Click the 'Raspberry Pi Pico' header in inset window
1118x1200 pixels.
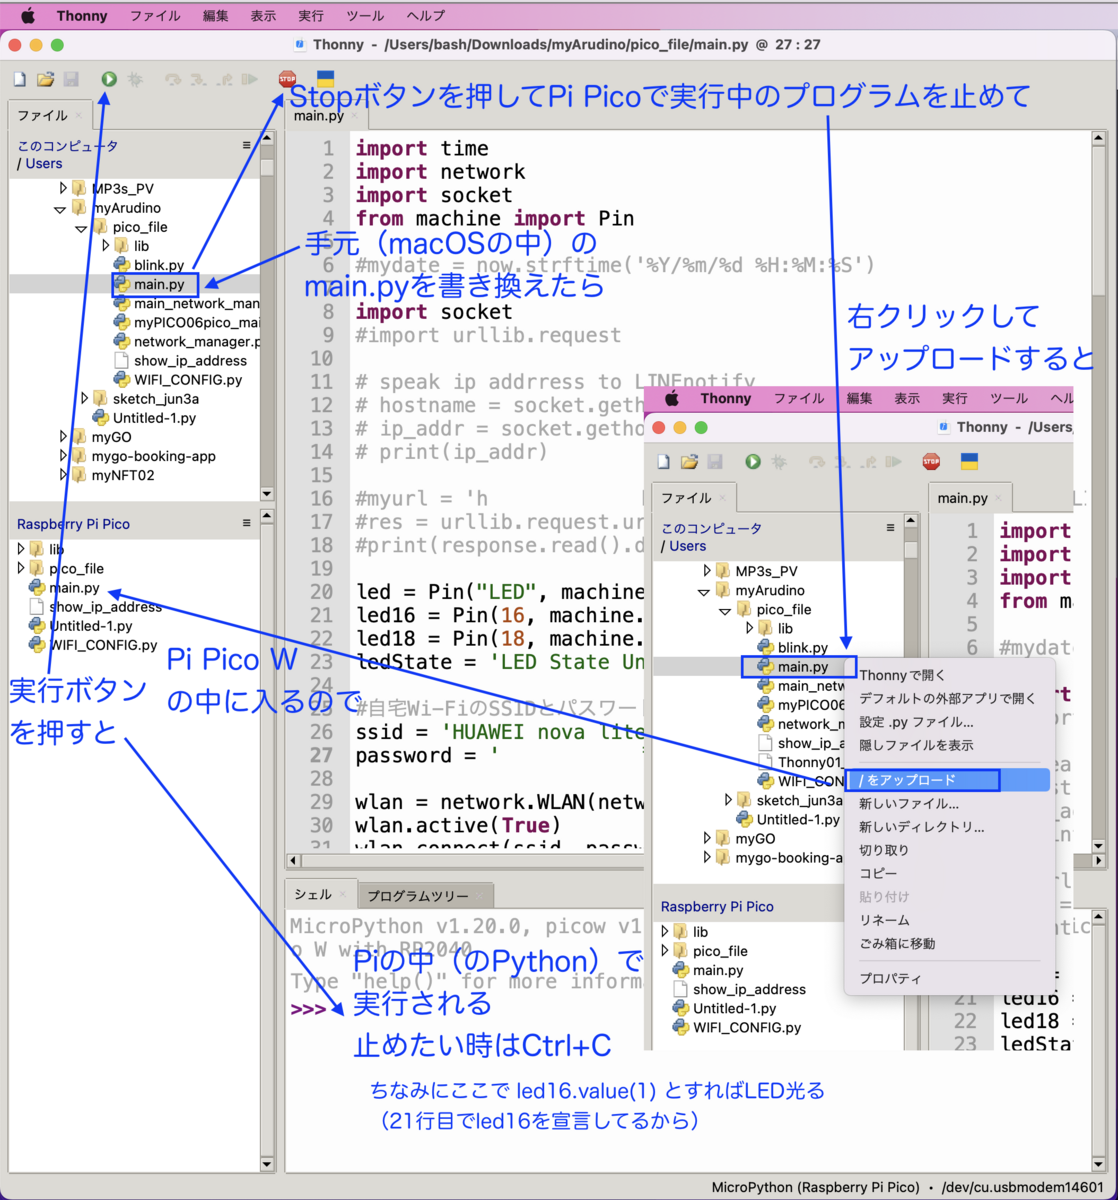coord(717,906)
